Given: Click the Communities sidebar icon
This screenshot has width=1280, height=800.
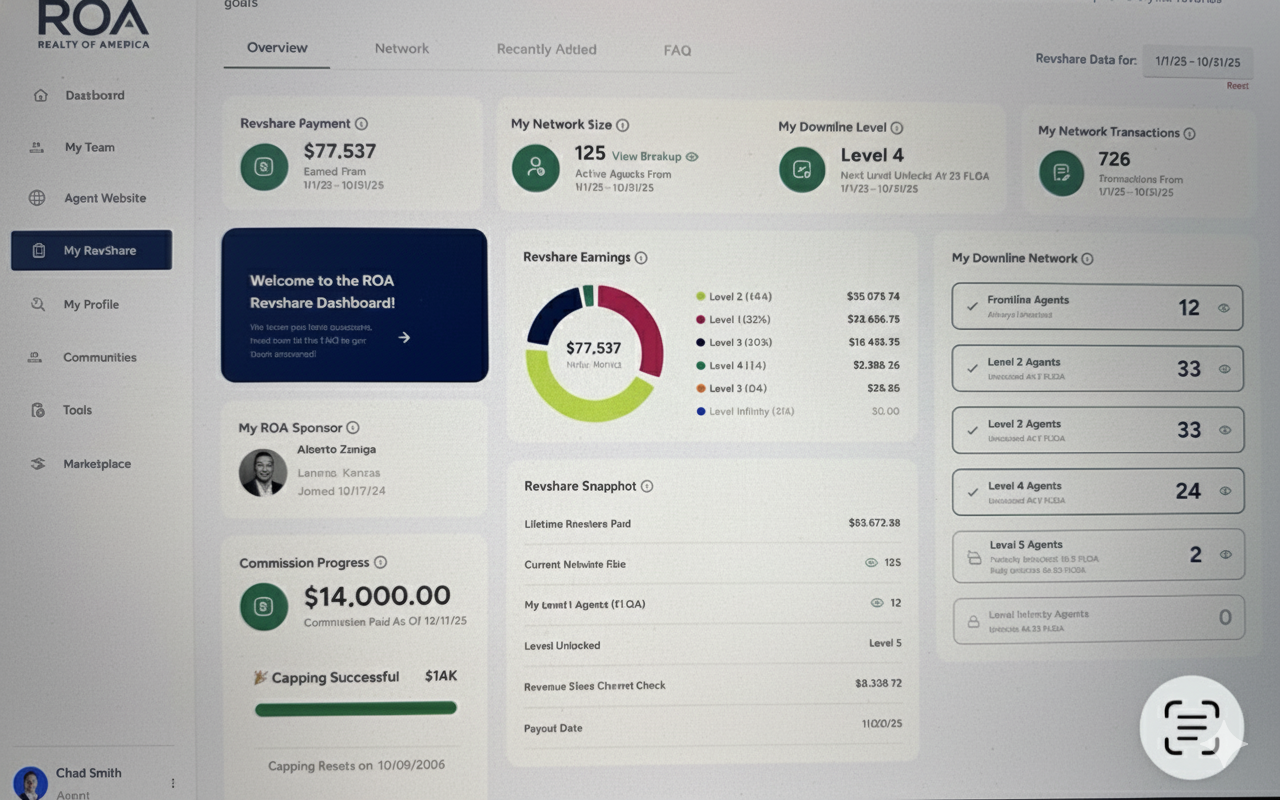Looking at the screenshot, I should tap(36, 357).
